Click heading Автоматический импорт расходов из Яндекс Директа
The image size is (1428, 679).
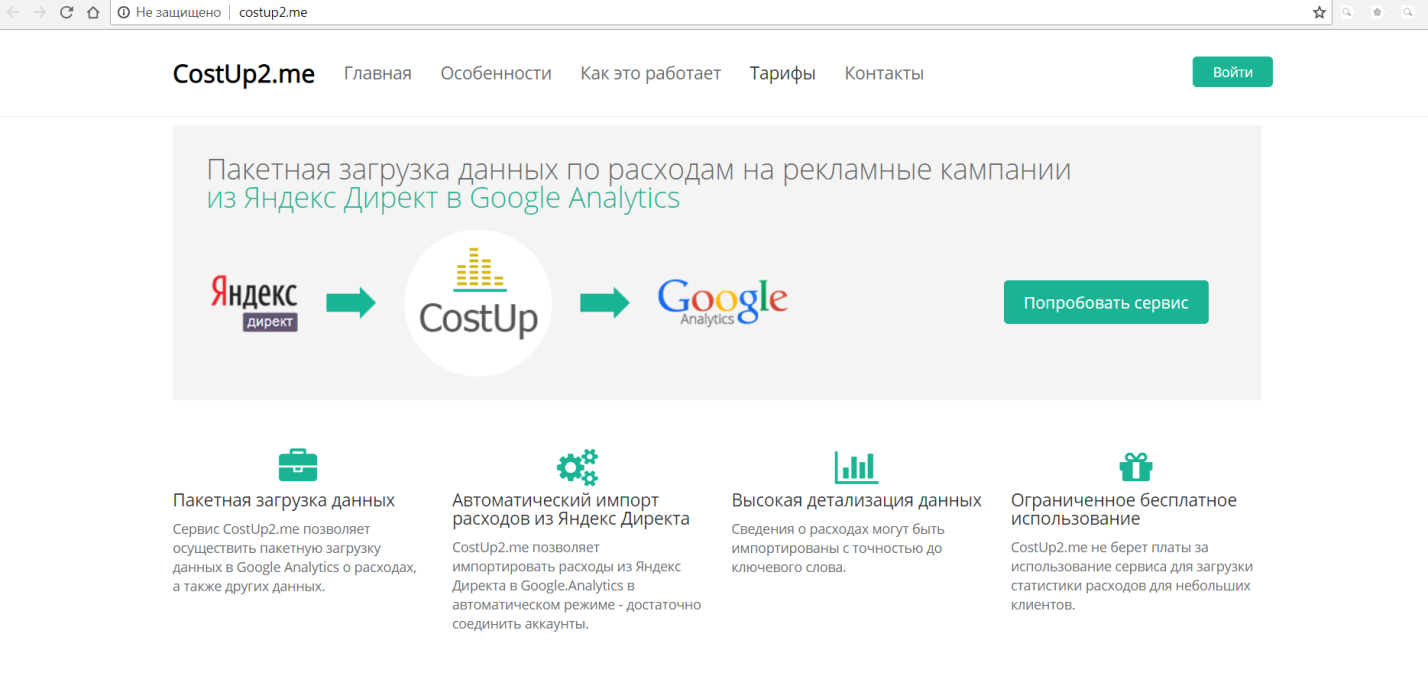(x=571, y=509)
